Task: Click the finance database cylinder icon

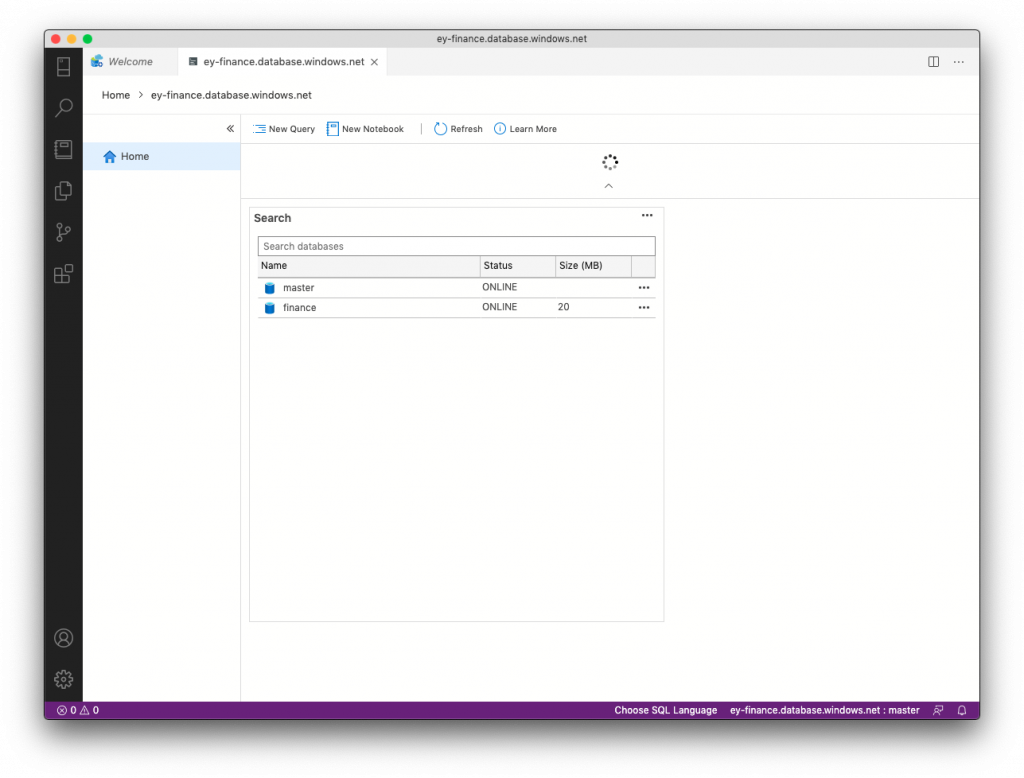Action: 270,308
